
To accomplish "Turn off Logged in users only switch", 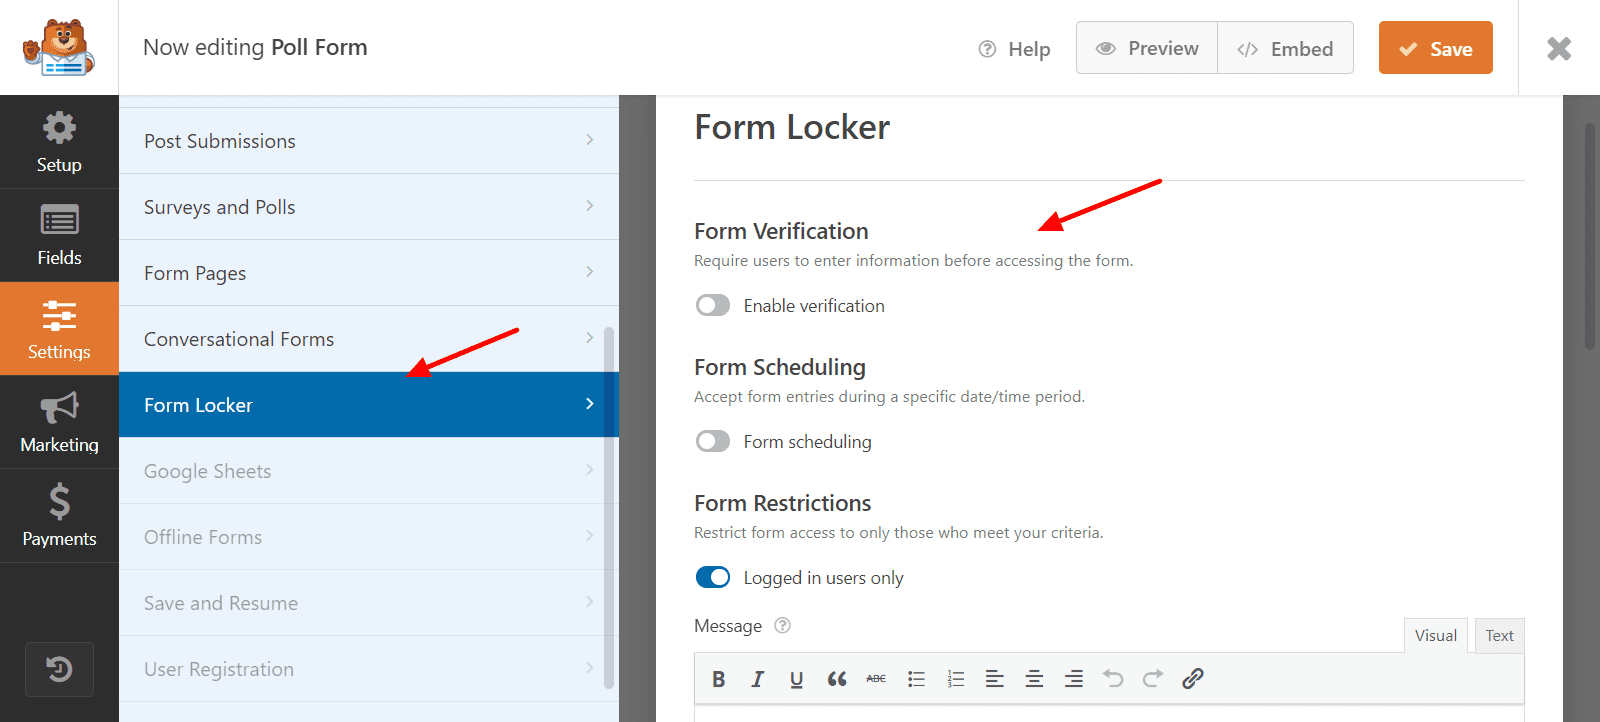I will pos(713,577).
